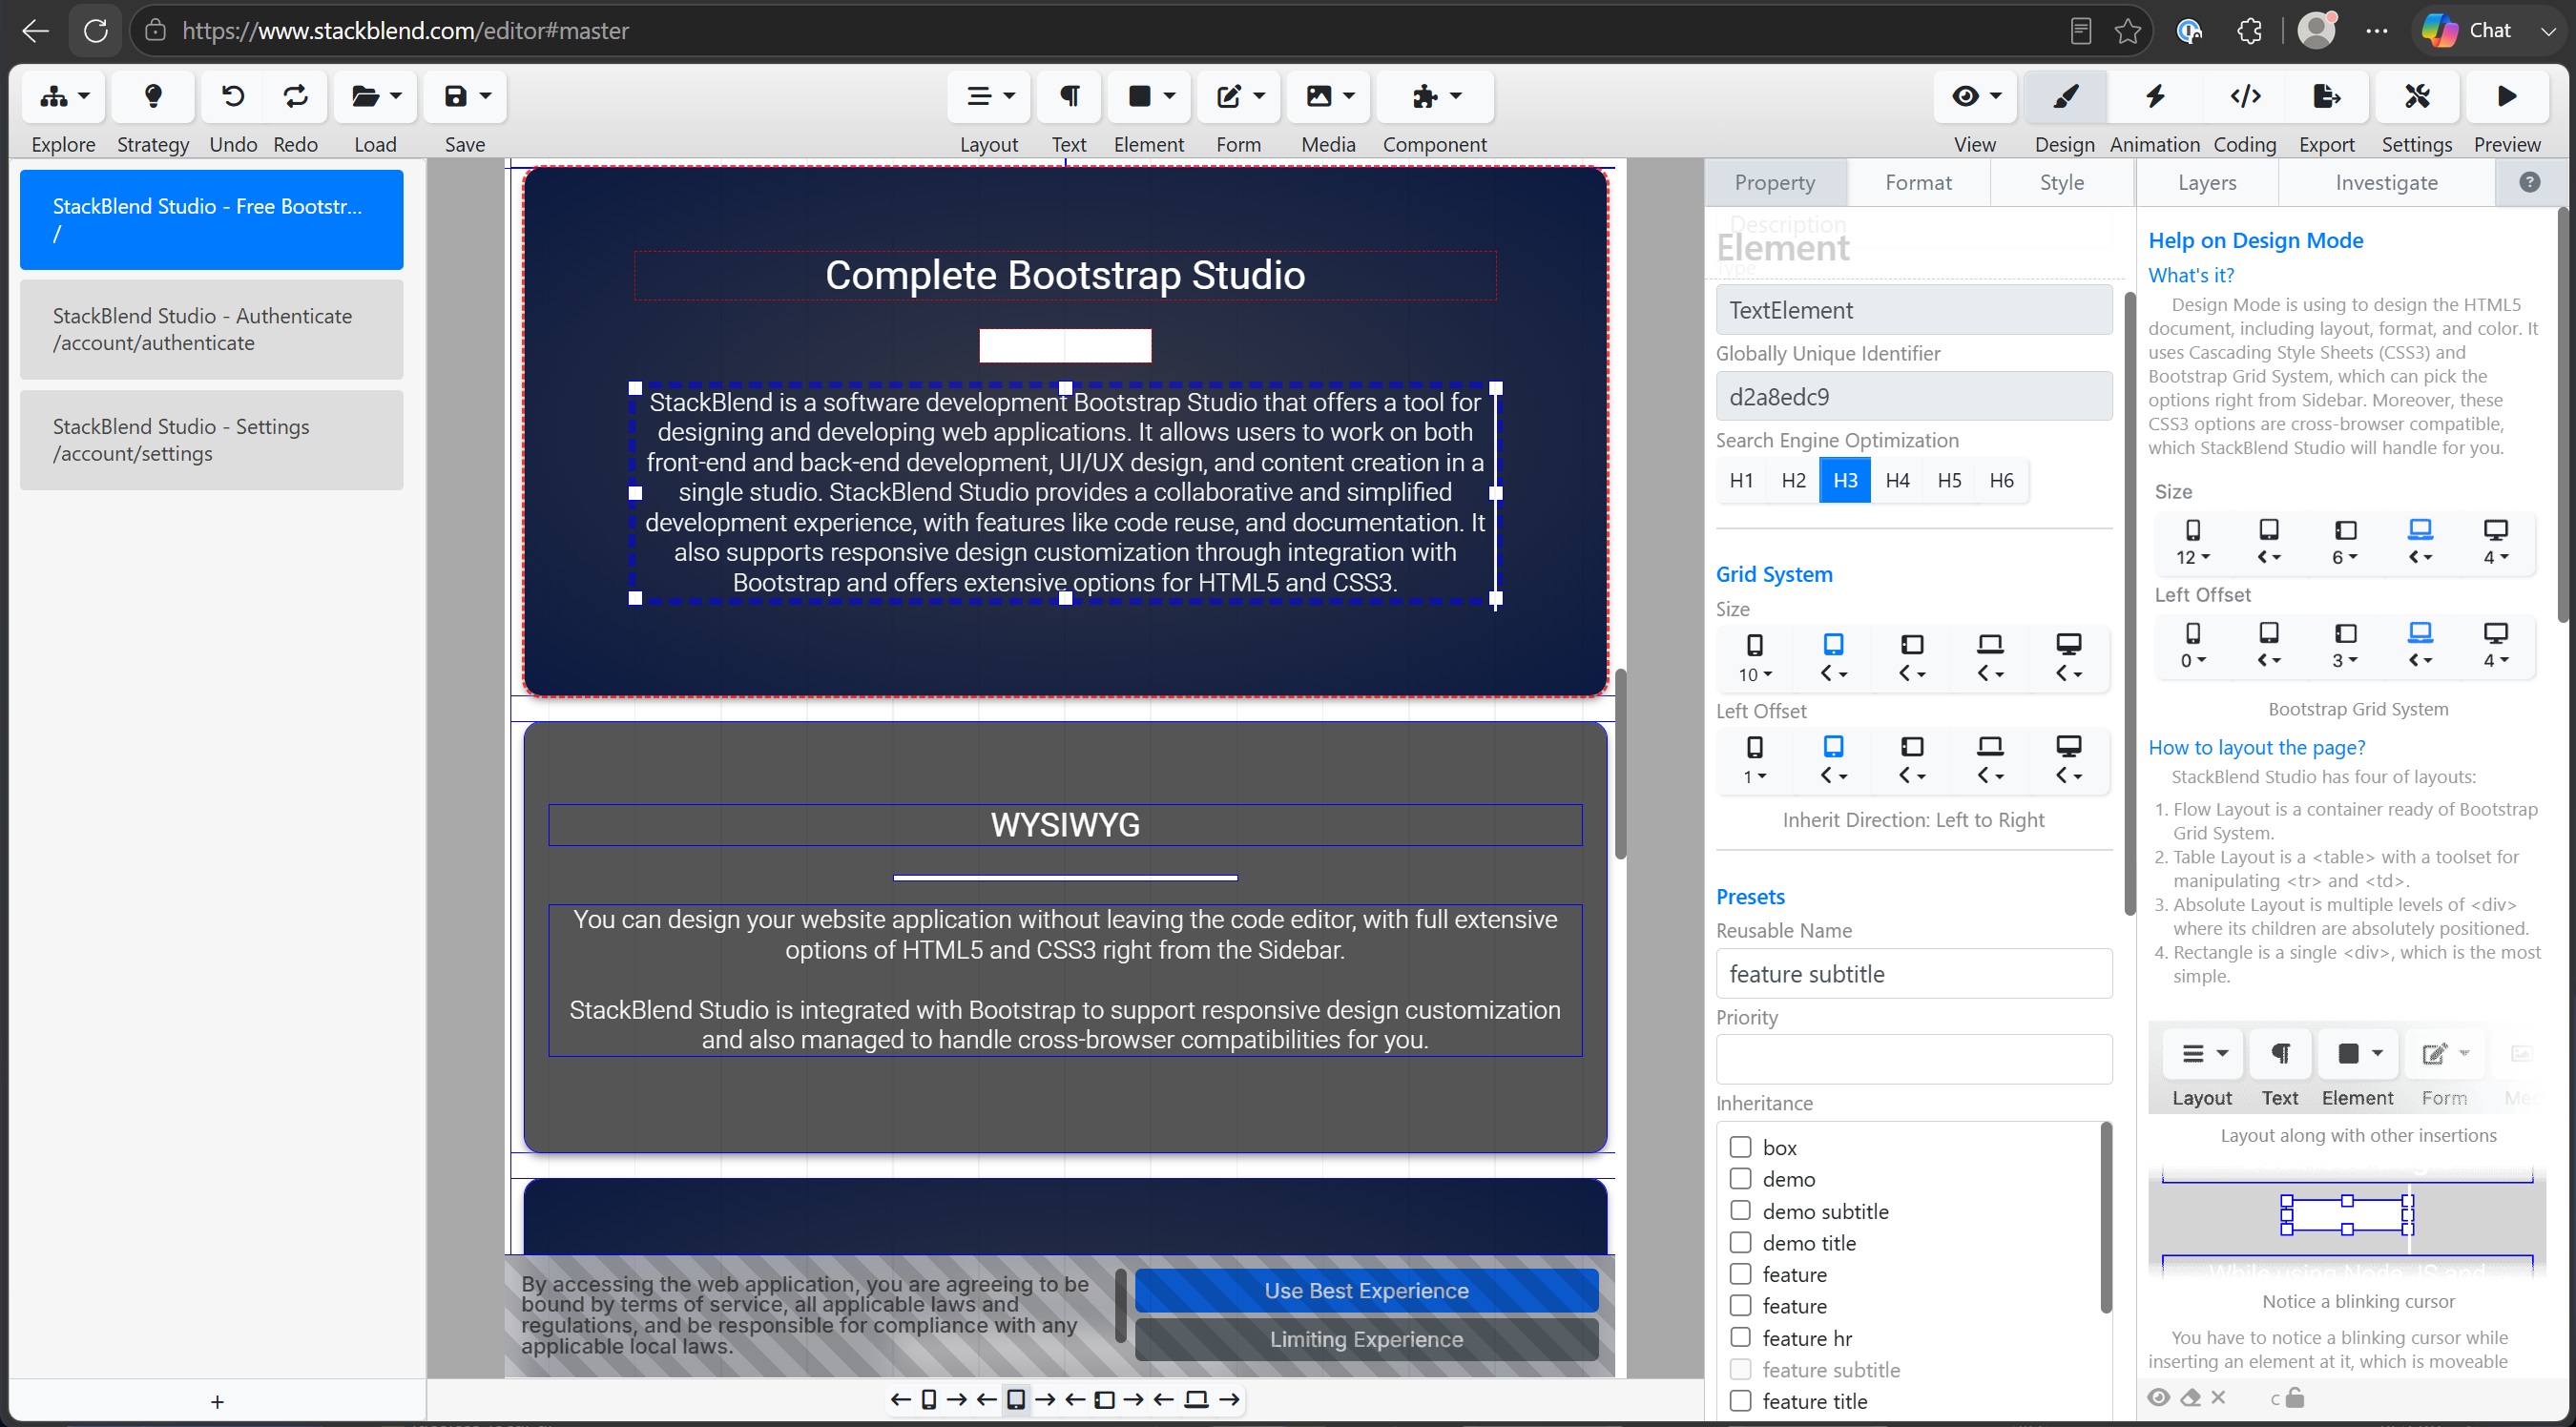Switch to the Layers tab
Viewport: 2576px width, 1427px height.
coord(2207,182)
